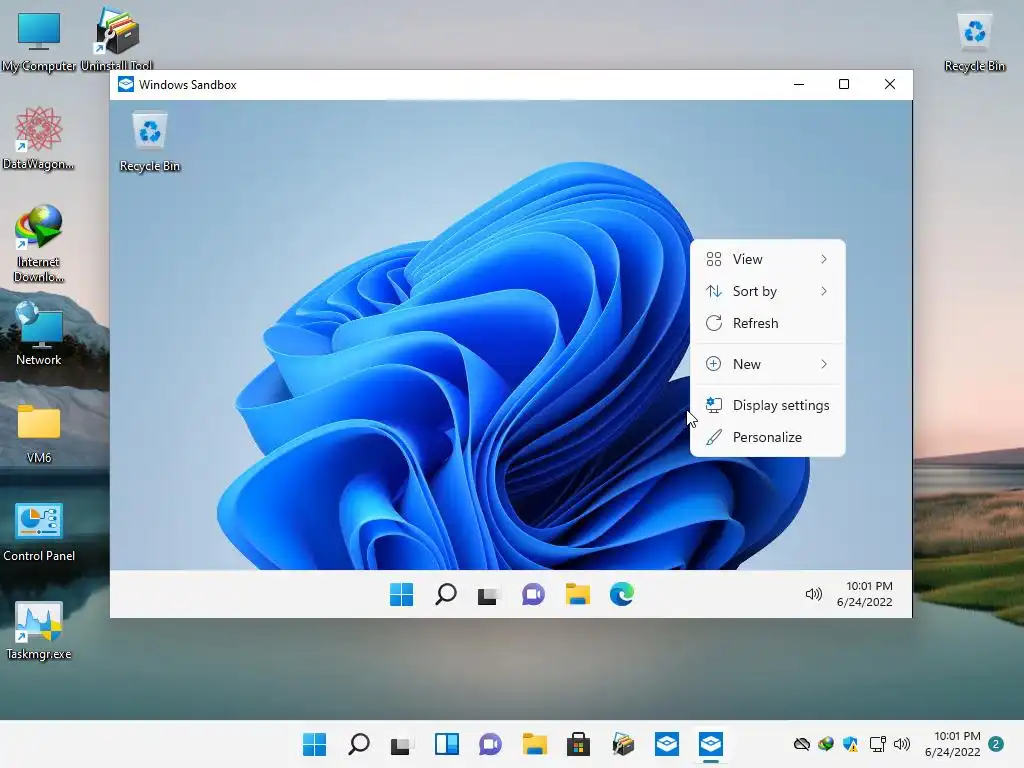Choose Personalize from context menu

767,437
